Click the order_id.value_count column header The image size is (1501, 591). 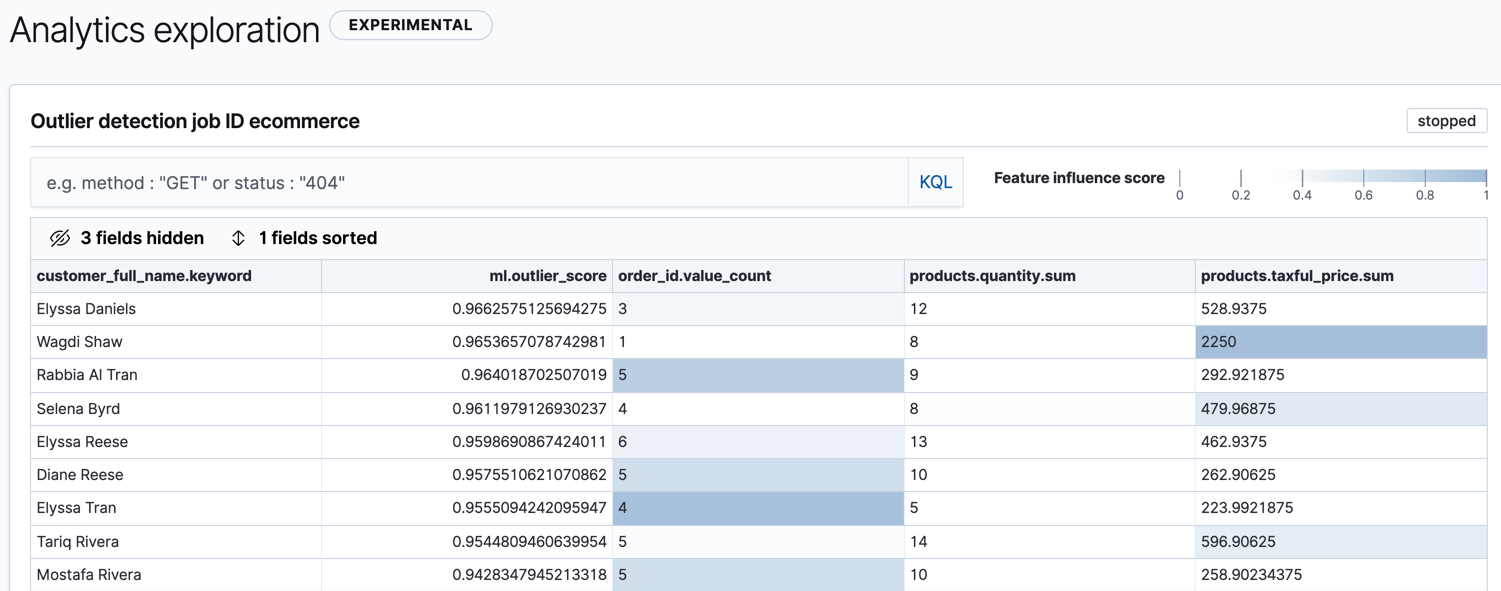(758, 276)
